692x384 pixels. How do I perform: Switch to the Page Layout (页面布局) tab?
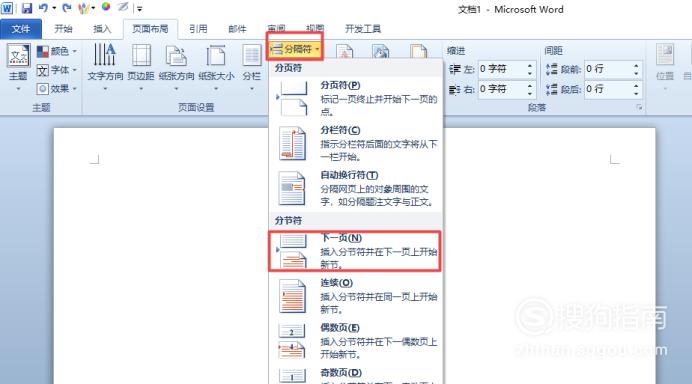(150, 29)
